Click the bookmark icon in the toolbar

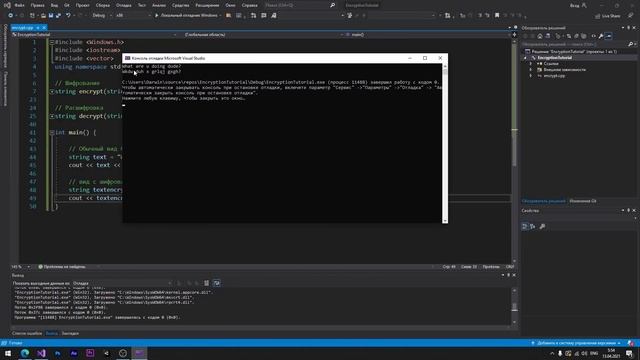tap(497, 16)
